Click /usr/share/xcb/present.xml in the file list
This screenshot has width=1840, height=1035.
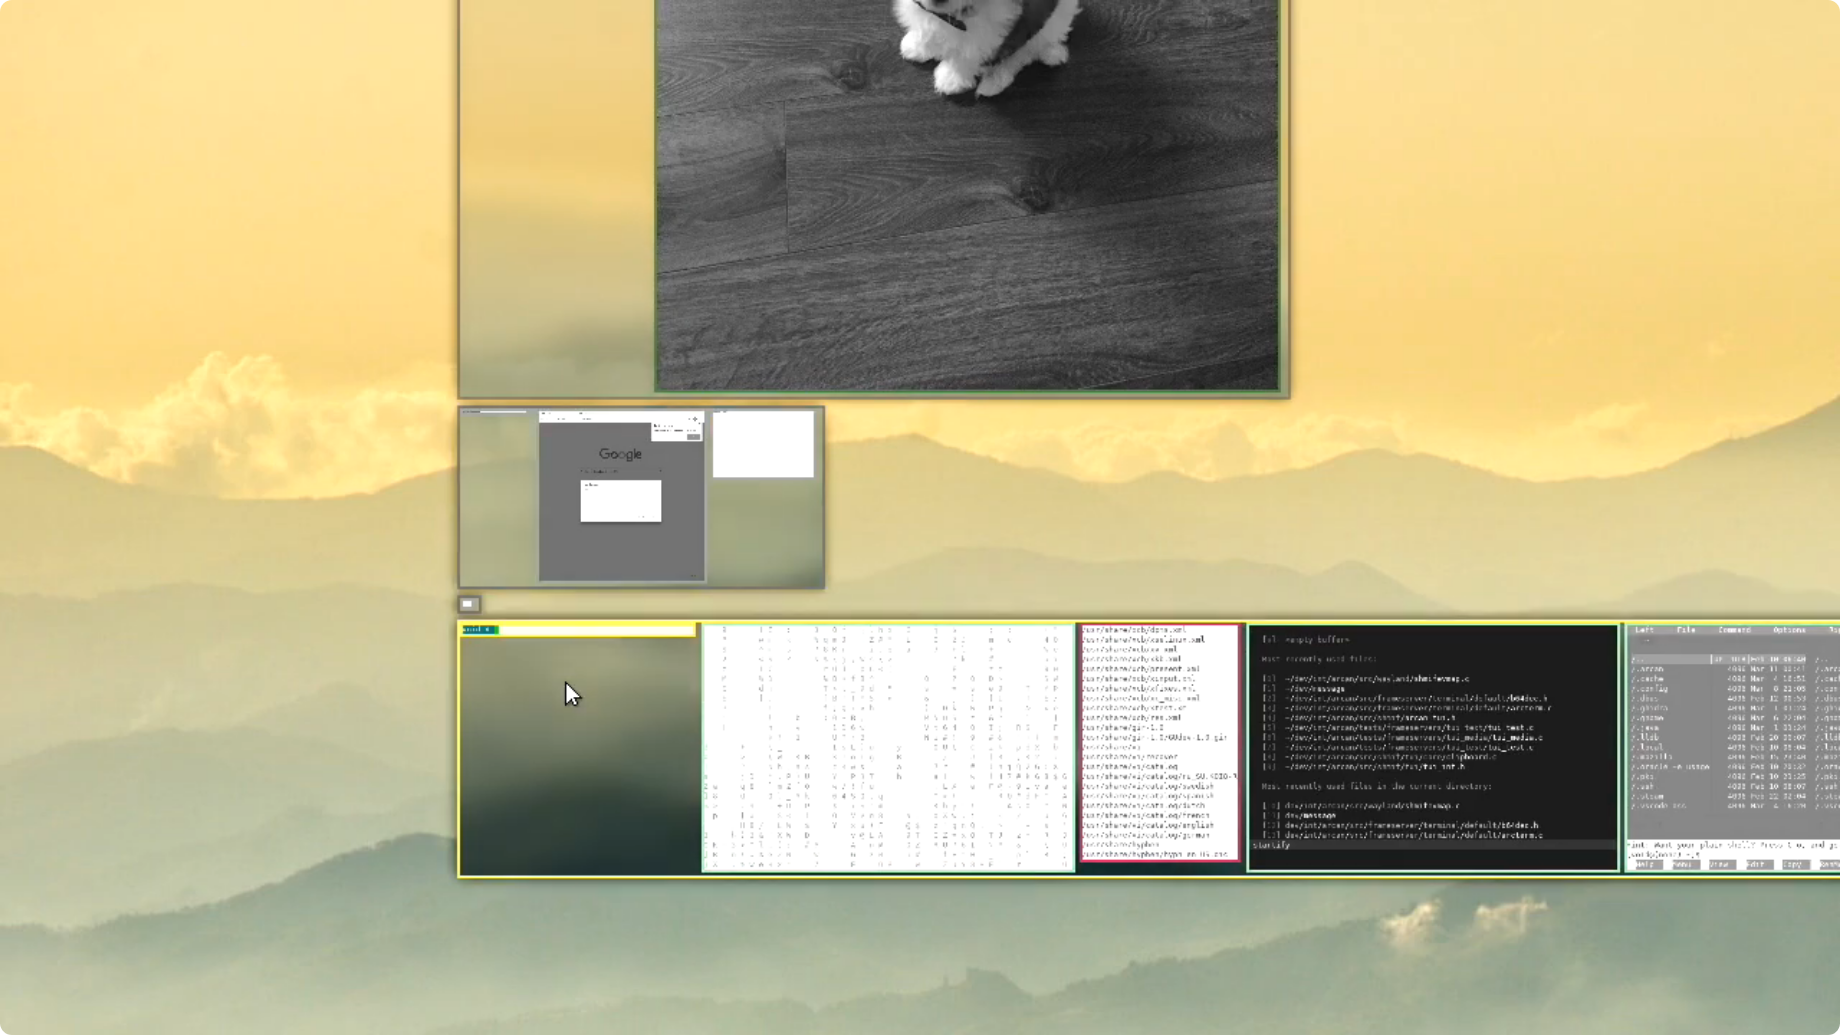coord(1141,669)
